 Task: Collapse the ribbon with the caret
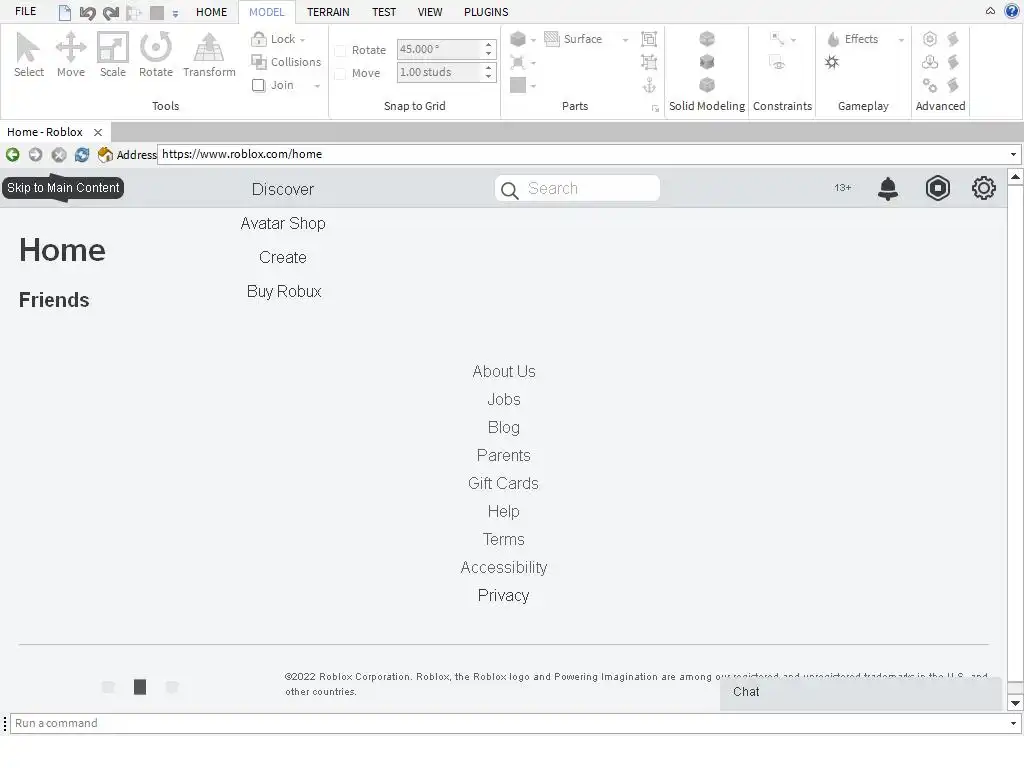pyautogui.click(x=991, y=11)
